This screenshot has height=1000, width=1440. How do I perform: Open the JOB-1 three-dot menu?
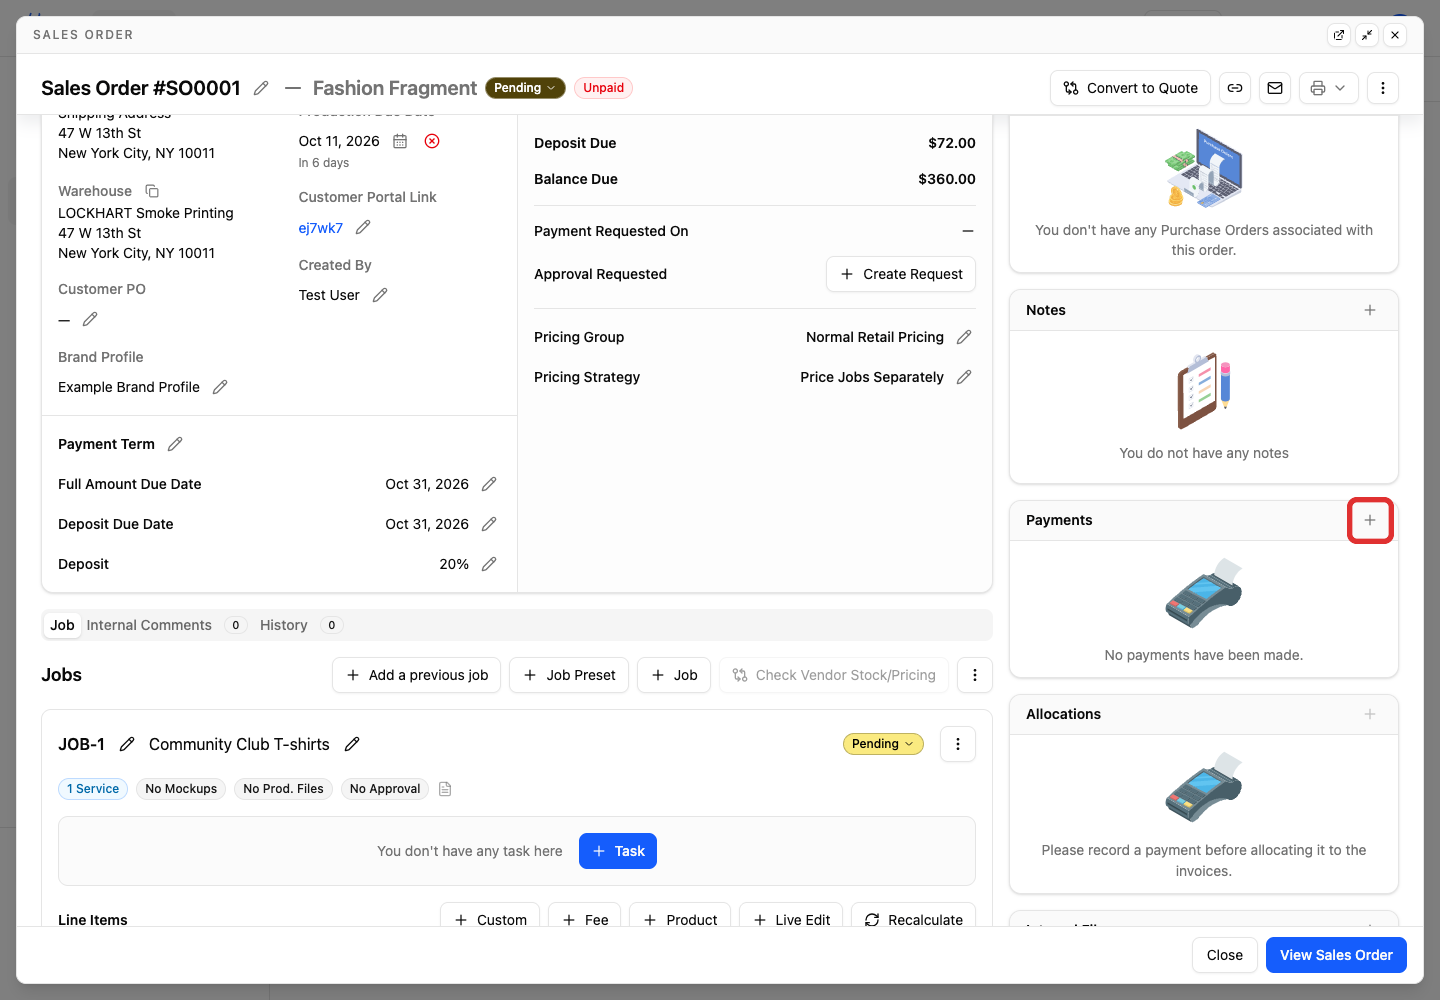(x=958, y=744)
